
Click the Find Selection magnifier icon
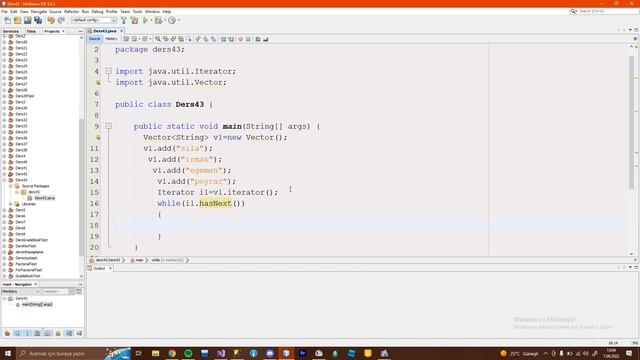point(158,39)
